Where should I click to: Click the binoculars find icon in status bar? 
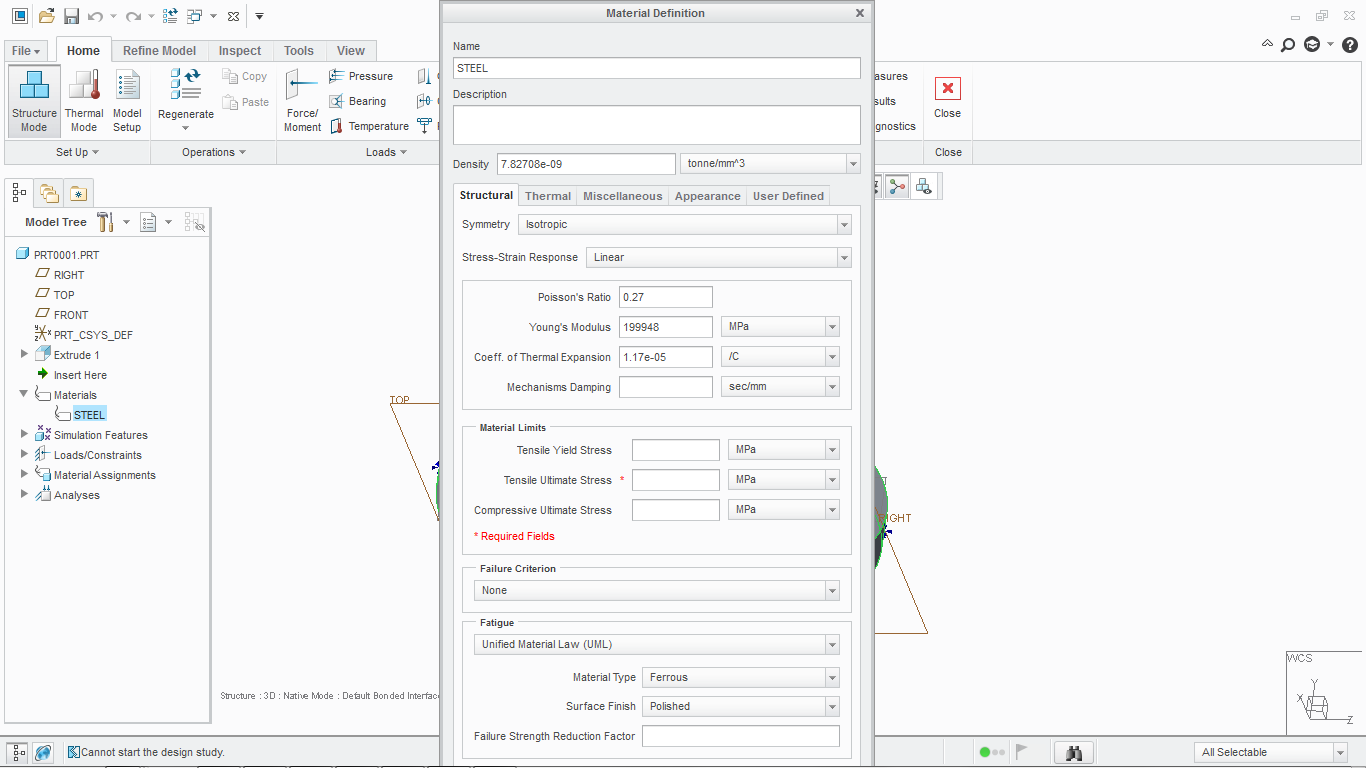1074,753
